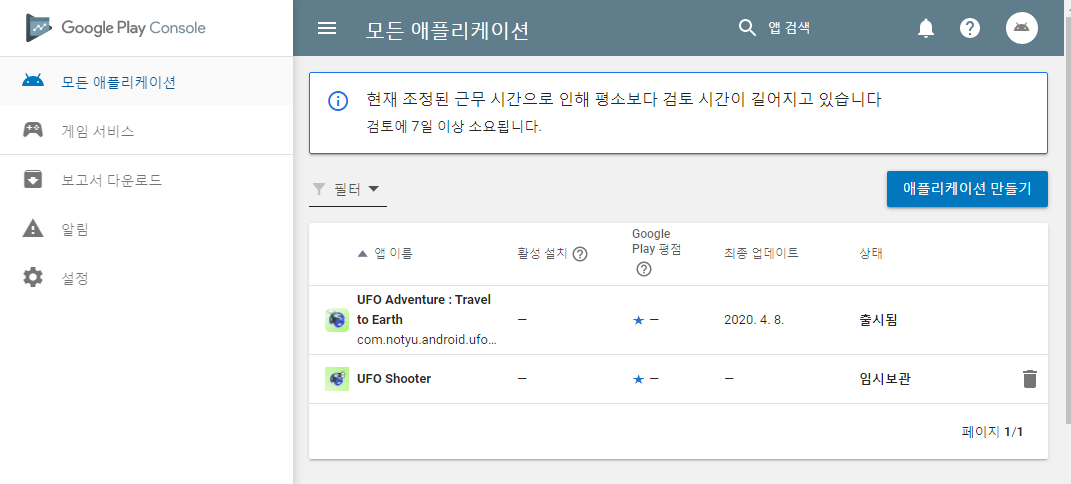Click the 2020. 4. 8. update date
This screenshot has width=1071, height=484.
click(753, 319)
